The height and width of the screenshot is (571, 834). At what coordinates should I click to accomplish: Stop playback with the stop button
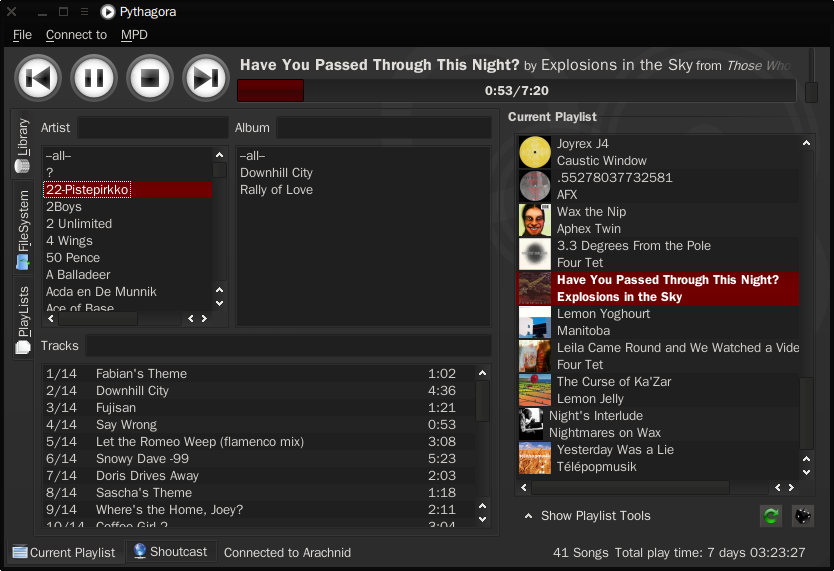149,78
